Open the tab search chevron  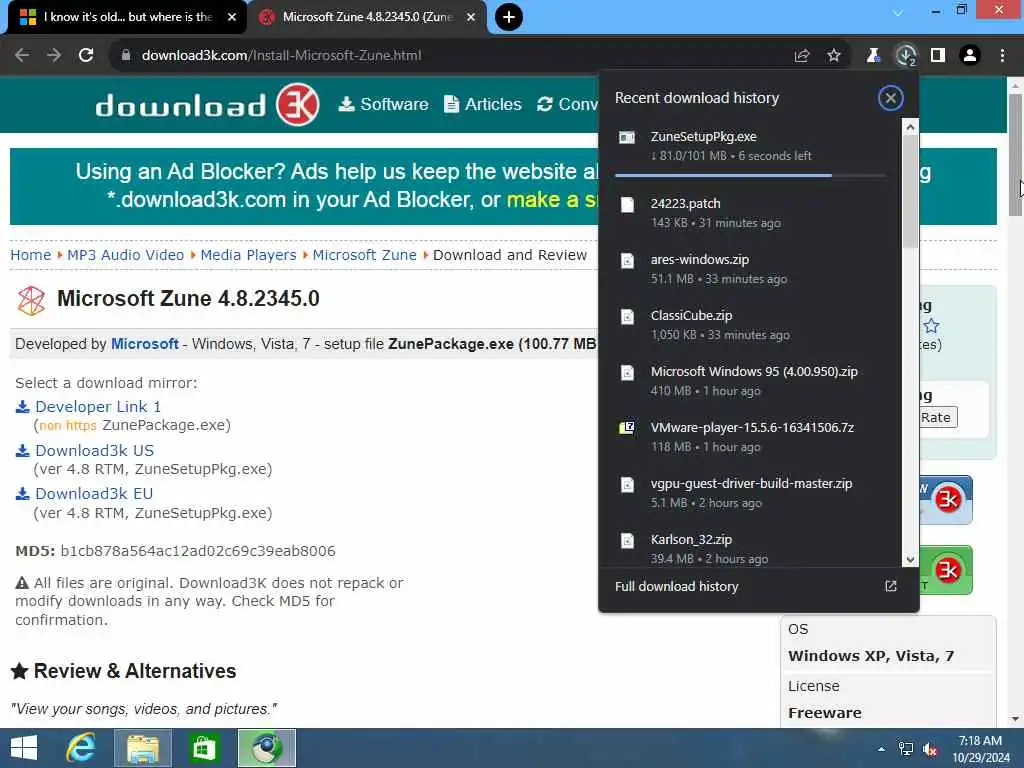[x=898, y=12]
